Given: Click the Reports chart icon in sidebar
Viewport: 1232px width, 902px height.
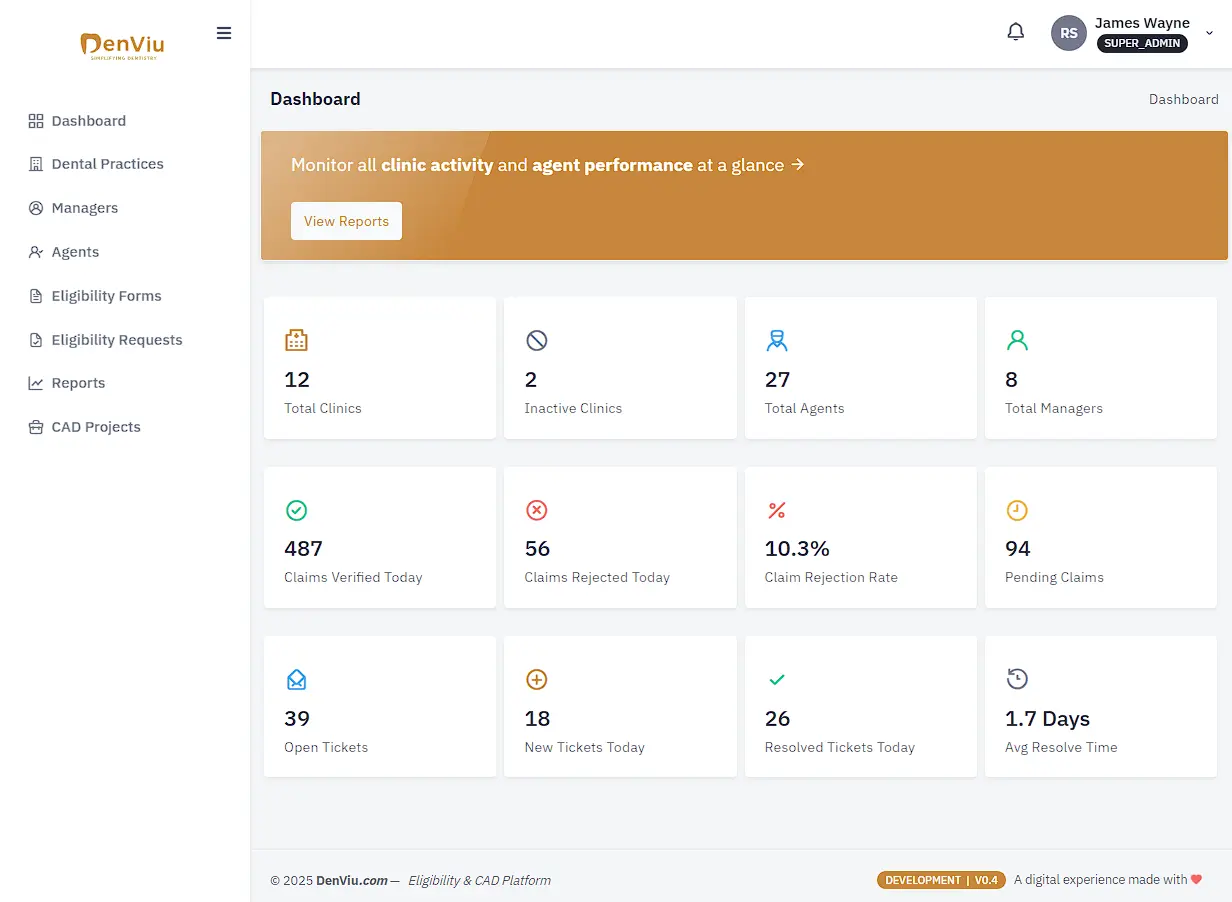Looking at the screenshot, I should pos(36,383).
